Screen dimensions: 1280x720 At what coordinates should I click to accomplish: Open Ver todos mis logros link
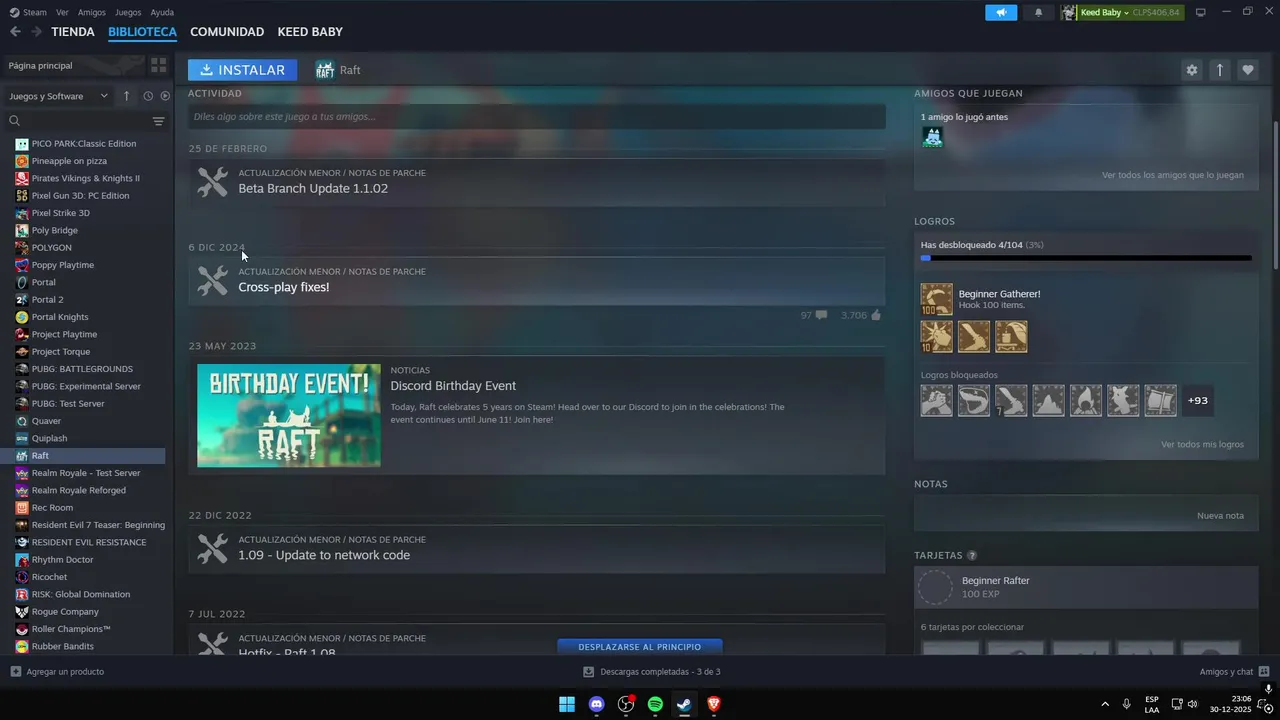click(x=1202, y=444)
